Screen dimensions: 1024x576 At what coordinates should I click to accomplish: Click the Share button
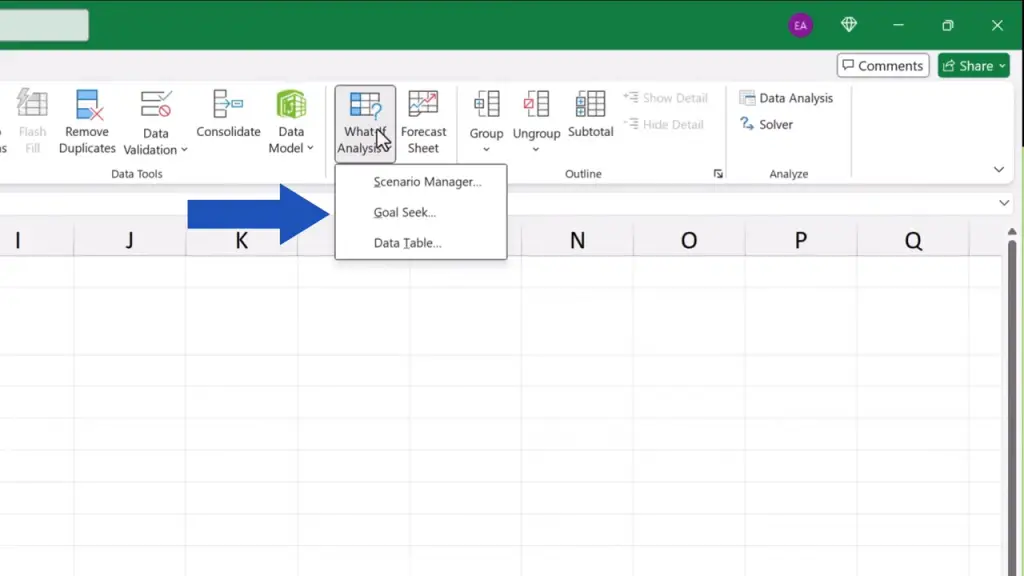(974, 66)
